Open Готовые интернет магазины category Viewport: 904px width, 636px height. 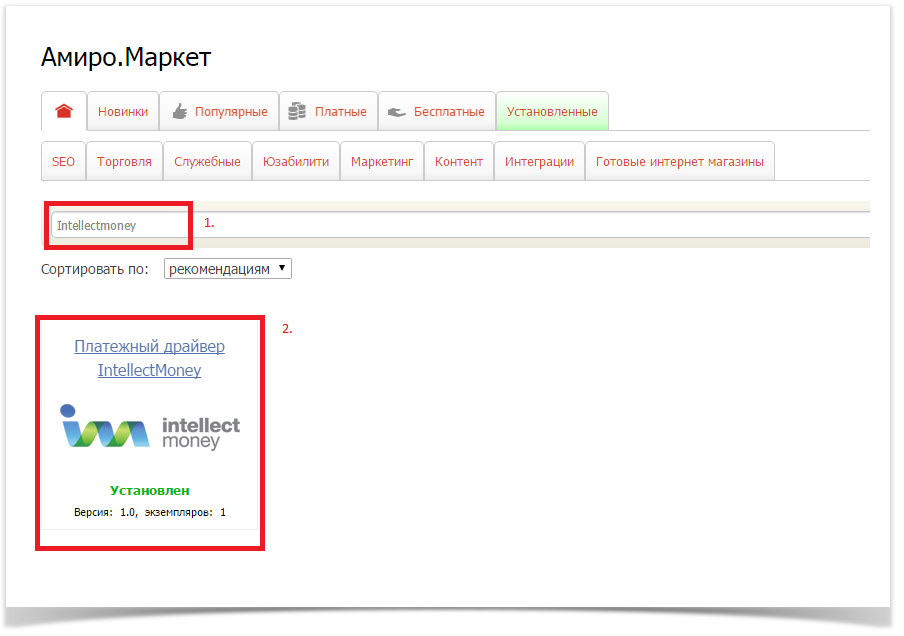680,162
